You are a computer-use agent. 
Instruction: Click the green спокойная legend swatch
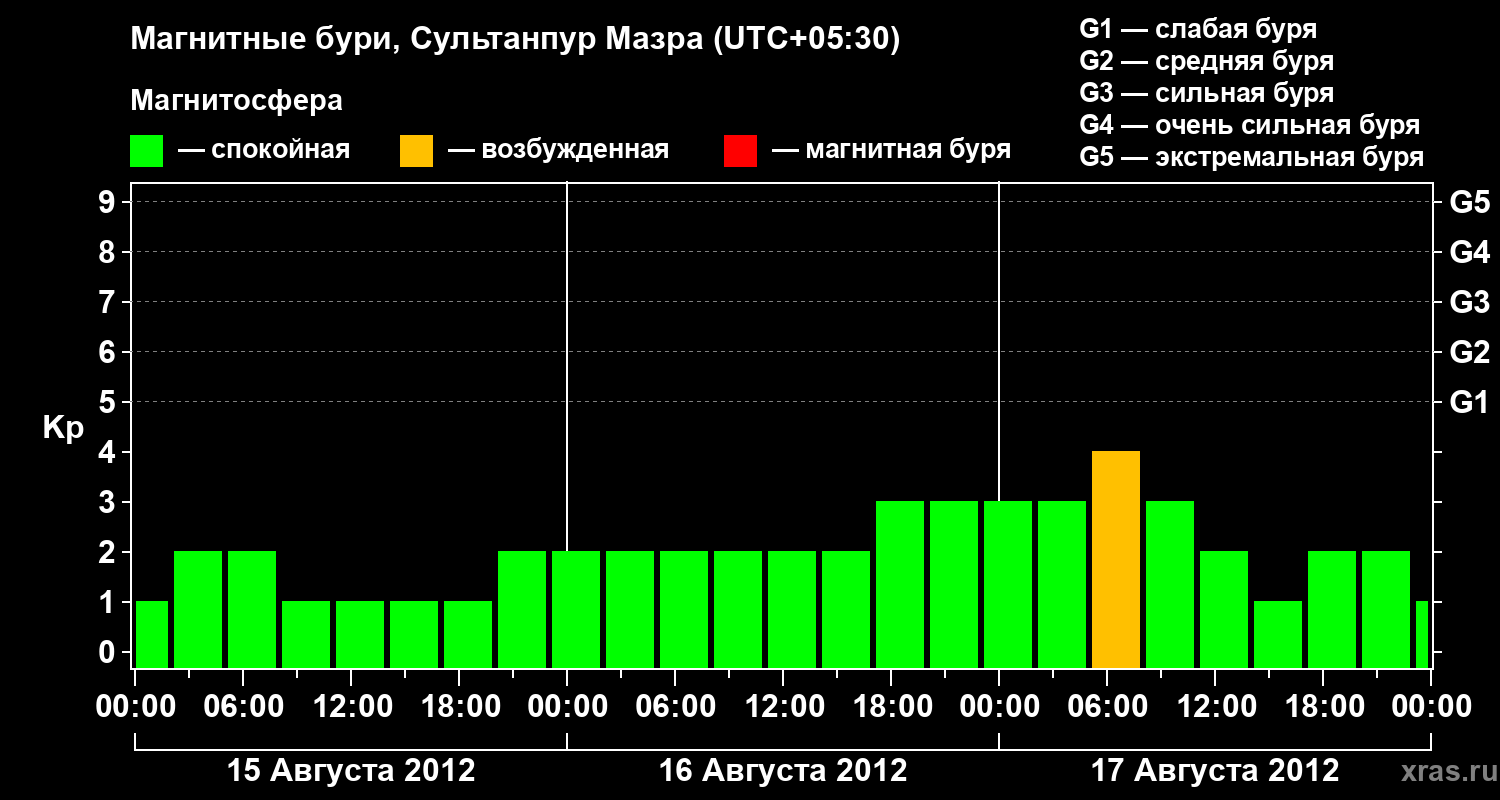click(147, 151)
